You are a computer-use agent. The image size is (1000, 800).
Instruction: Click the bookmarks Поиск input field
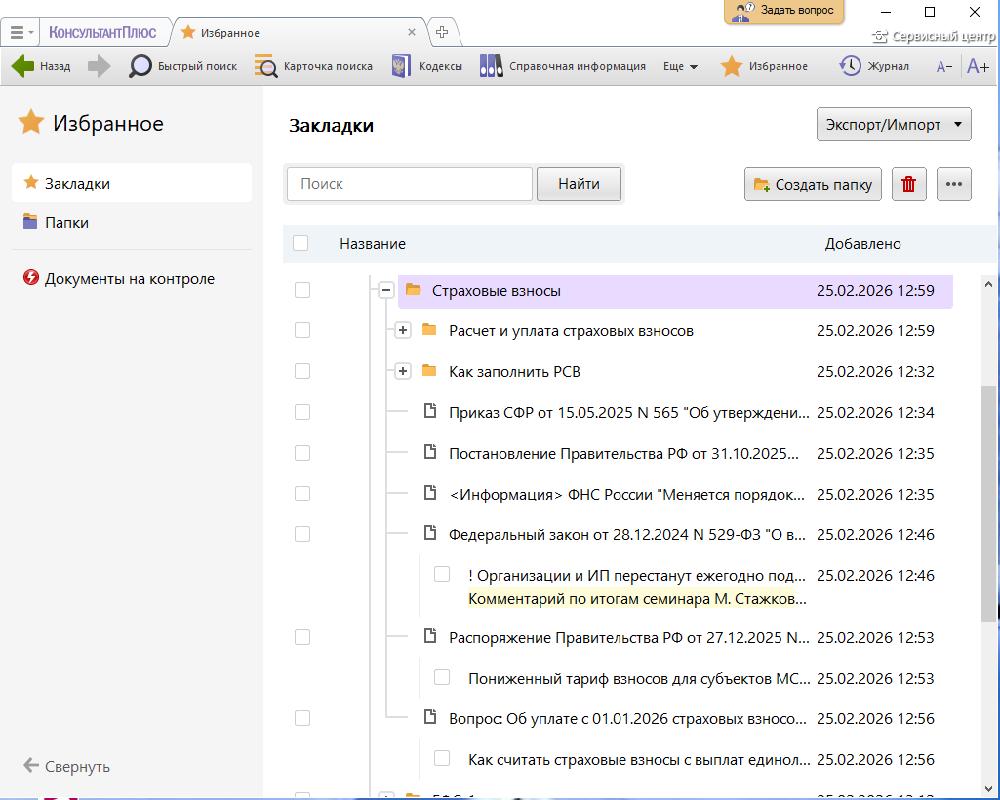pyautogui.click(x=409, y=184)
